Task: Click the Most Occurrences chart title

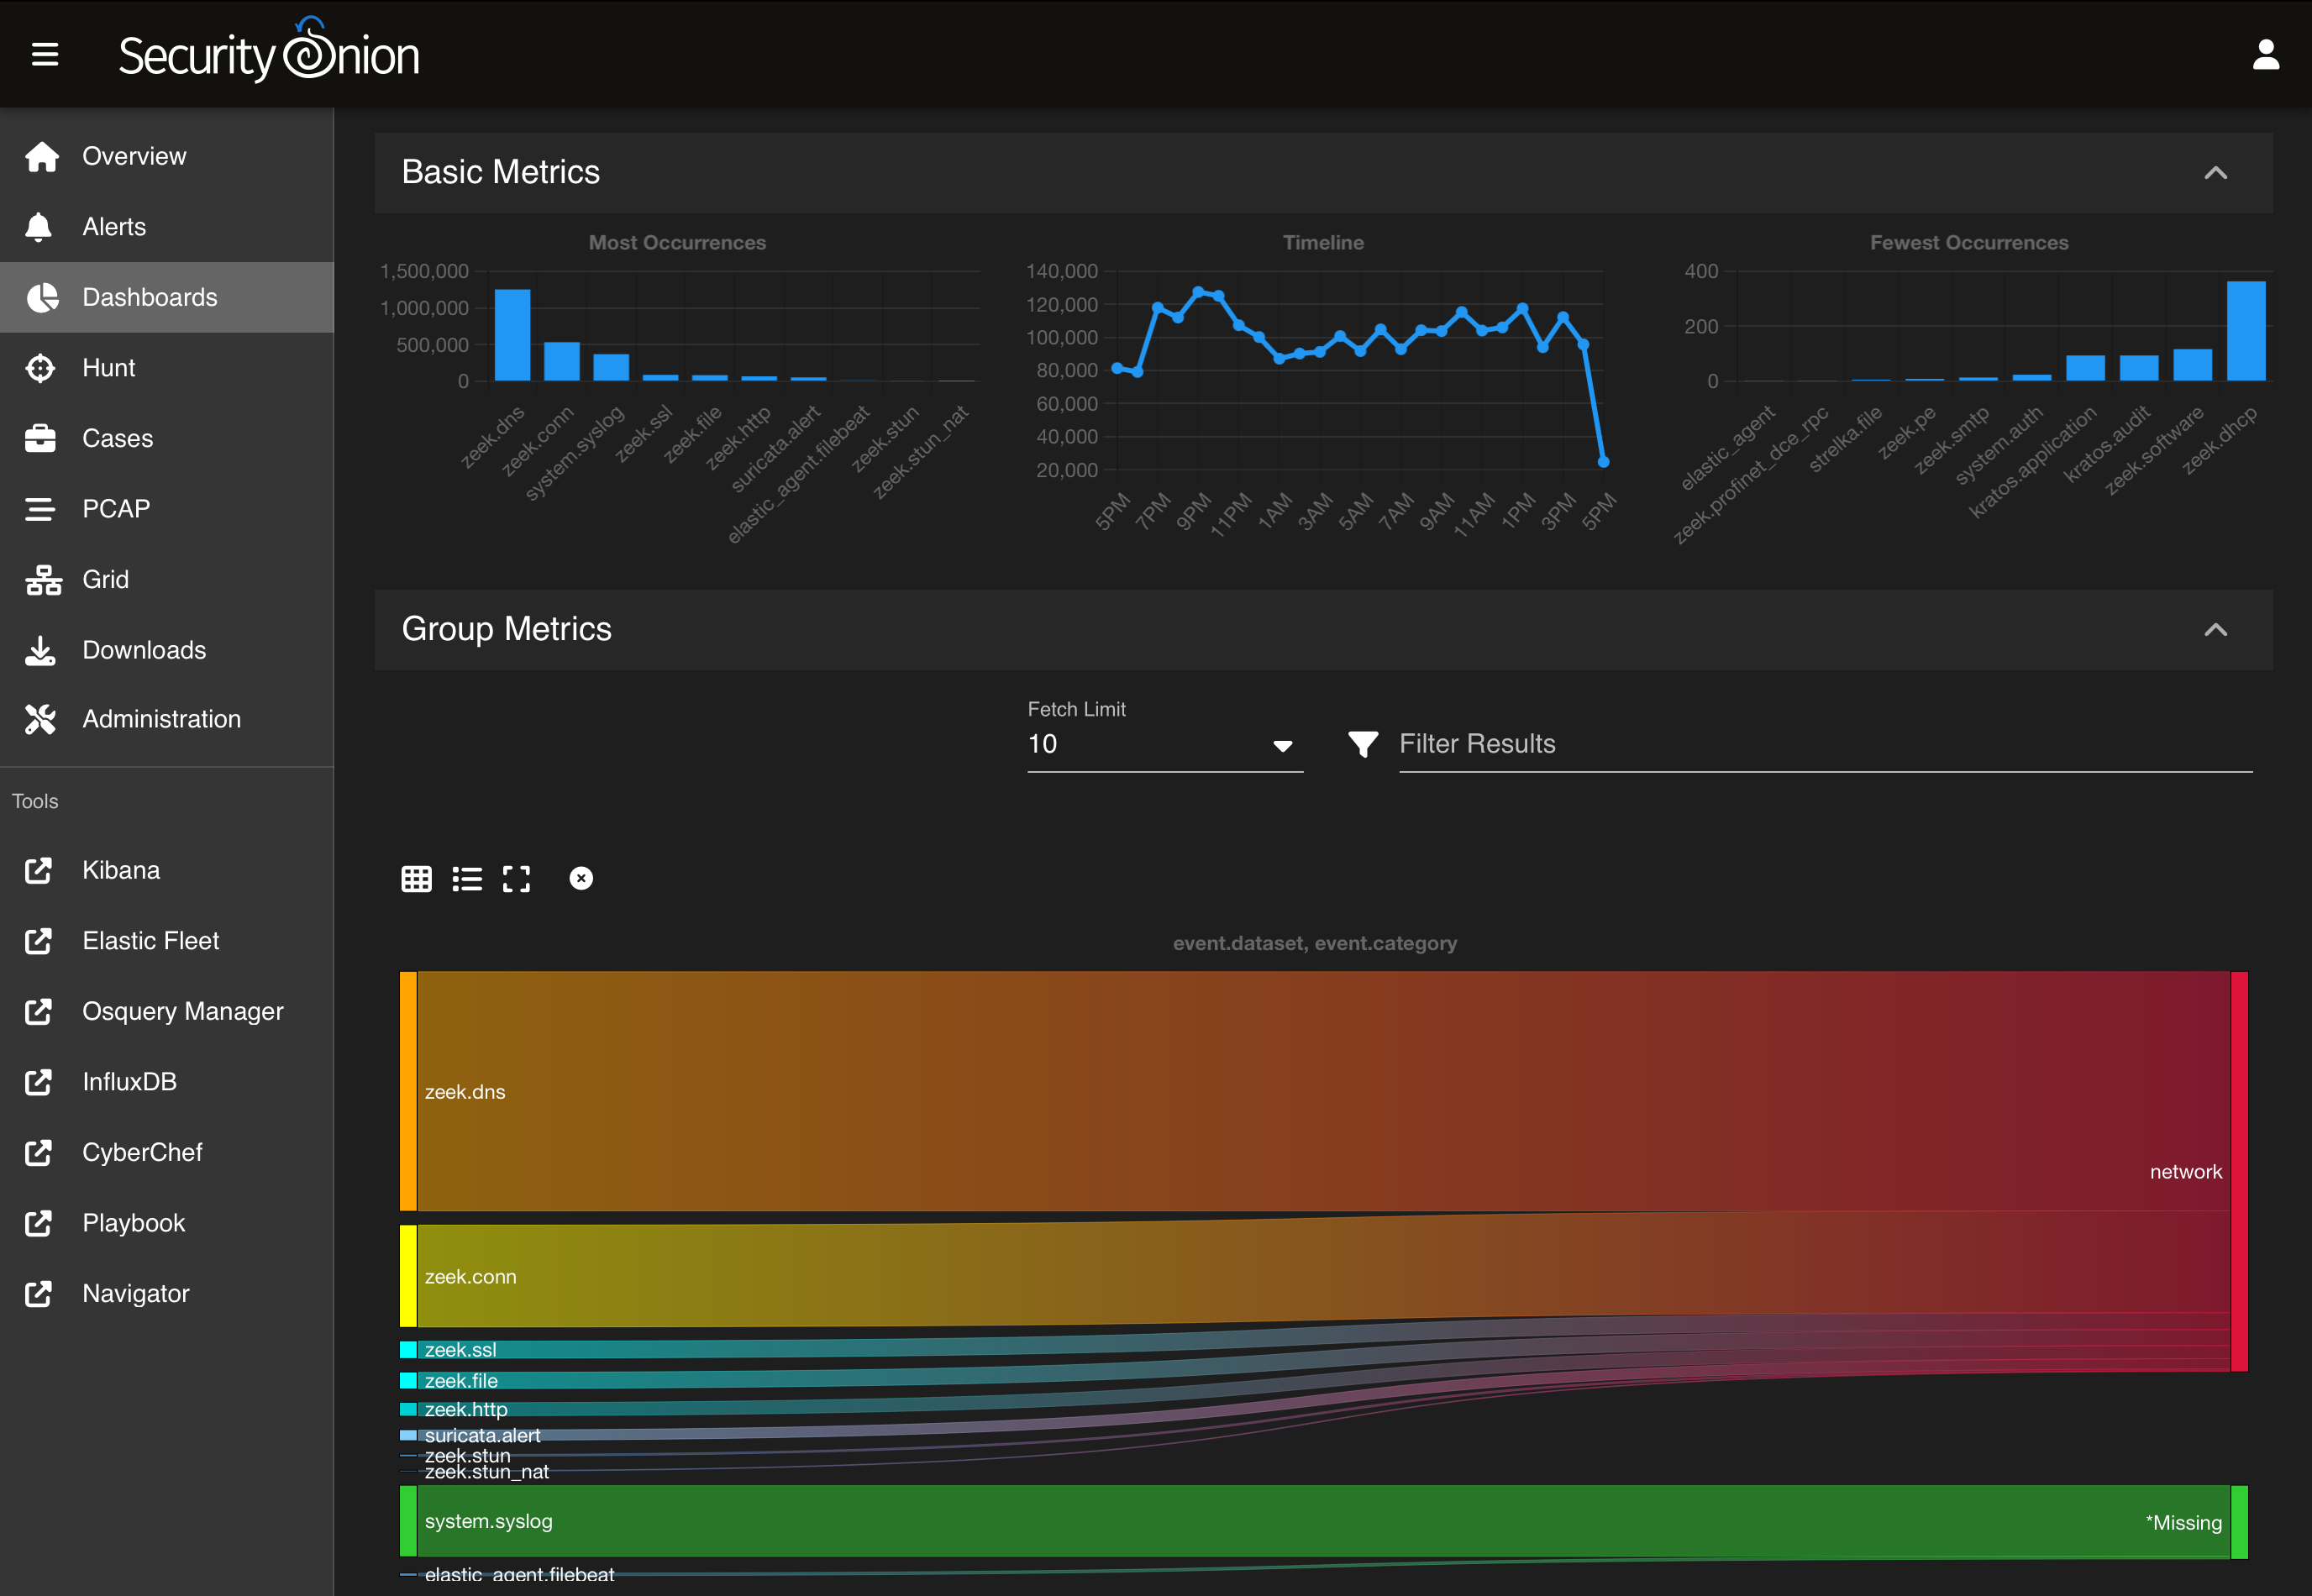Action: point(677,242)
